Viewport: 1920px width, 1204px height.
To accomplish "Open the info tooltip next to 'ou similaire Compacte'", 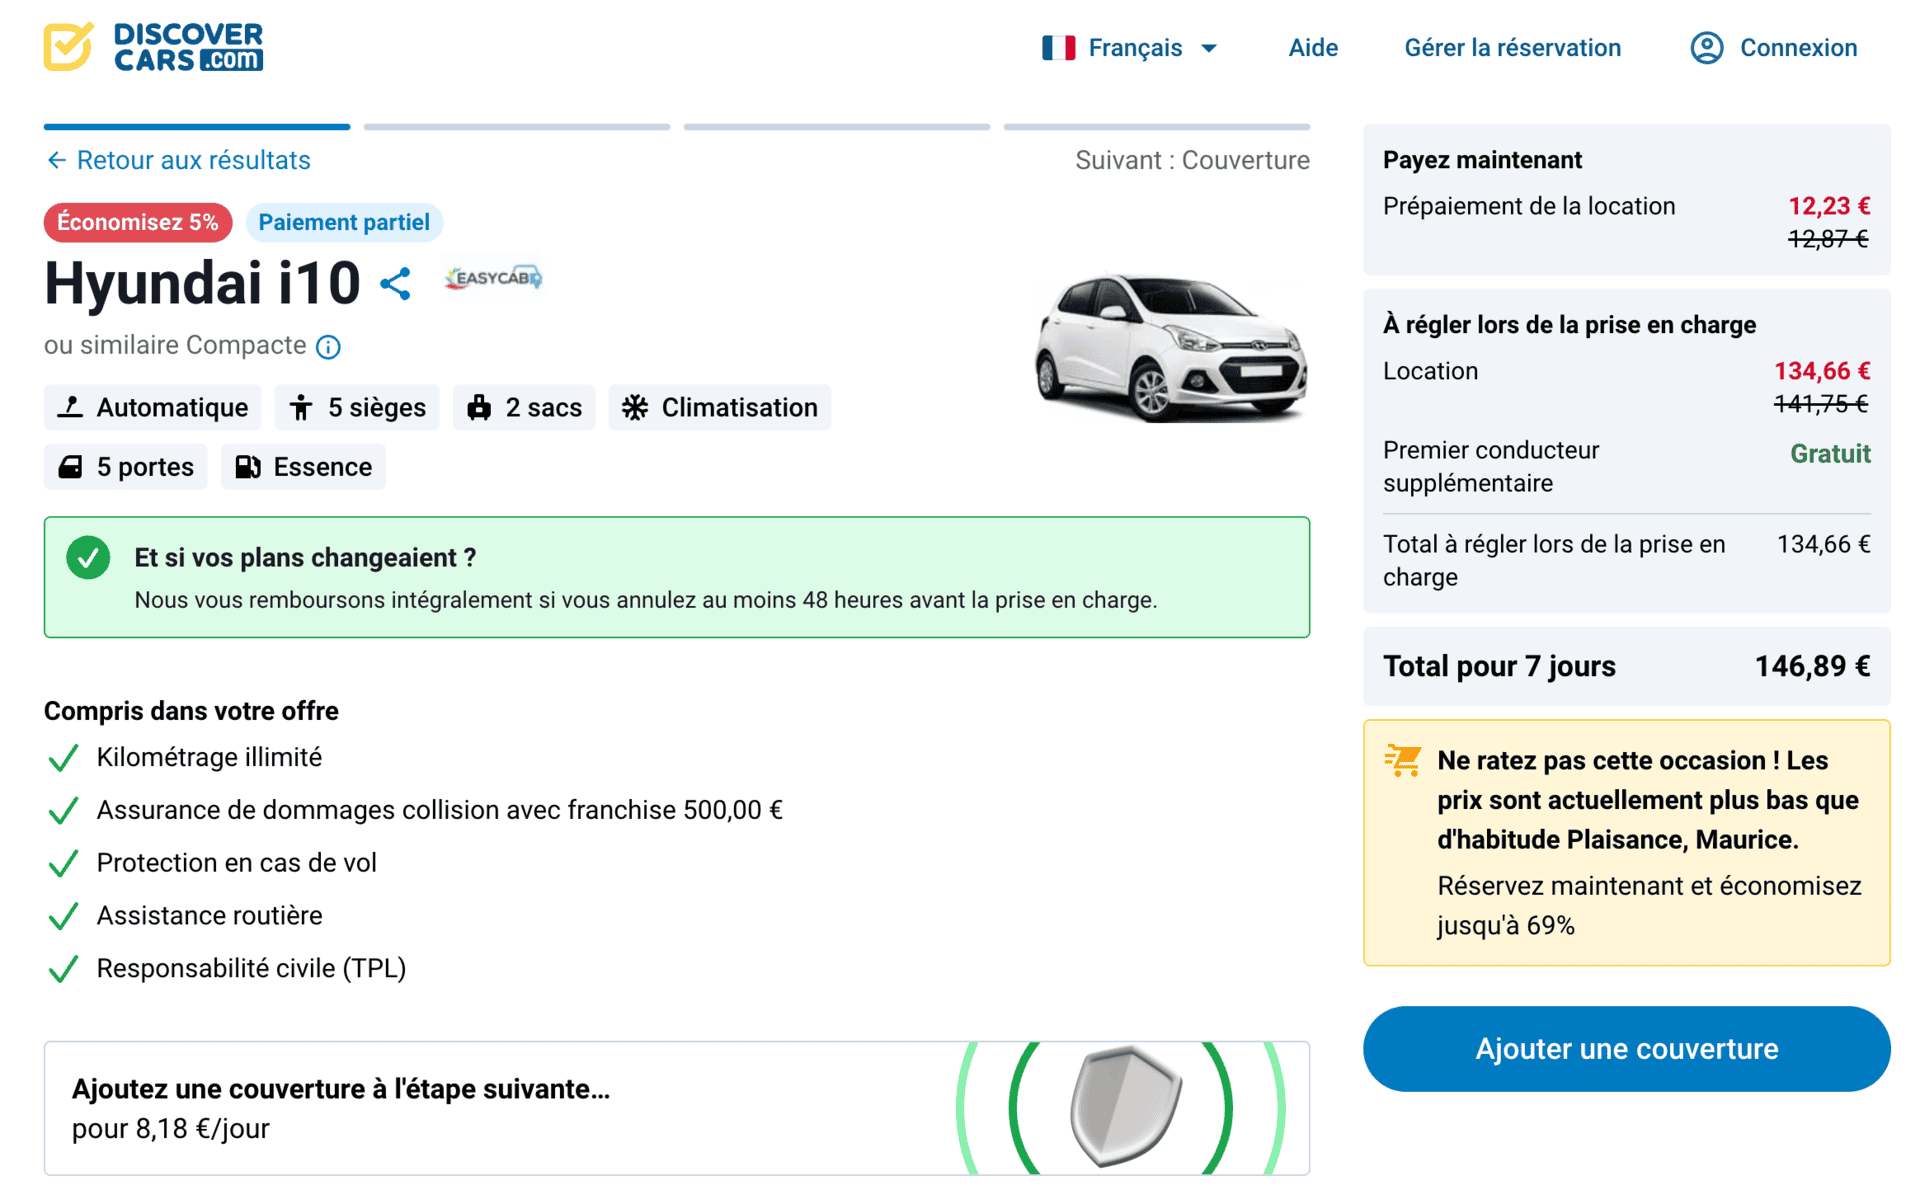I will coord(328,347).
